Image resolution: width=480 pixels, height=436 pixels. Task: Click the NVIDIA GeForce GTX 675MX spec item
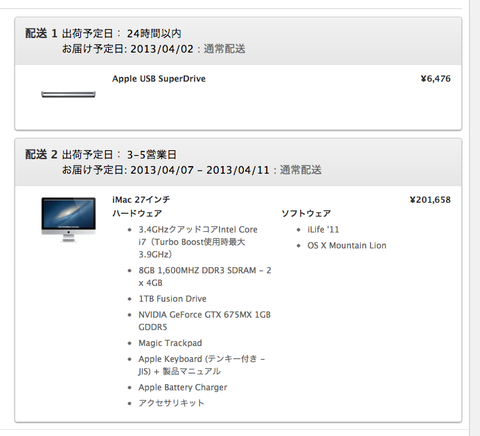[x=204, y=321]
